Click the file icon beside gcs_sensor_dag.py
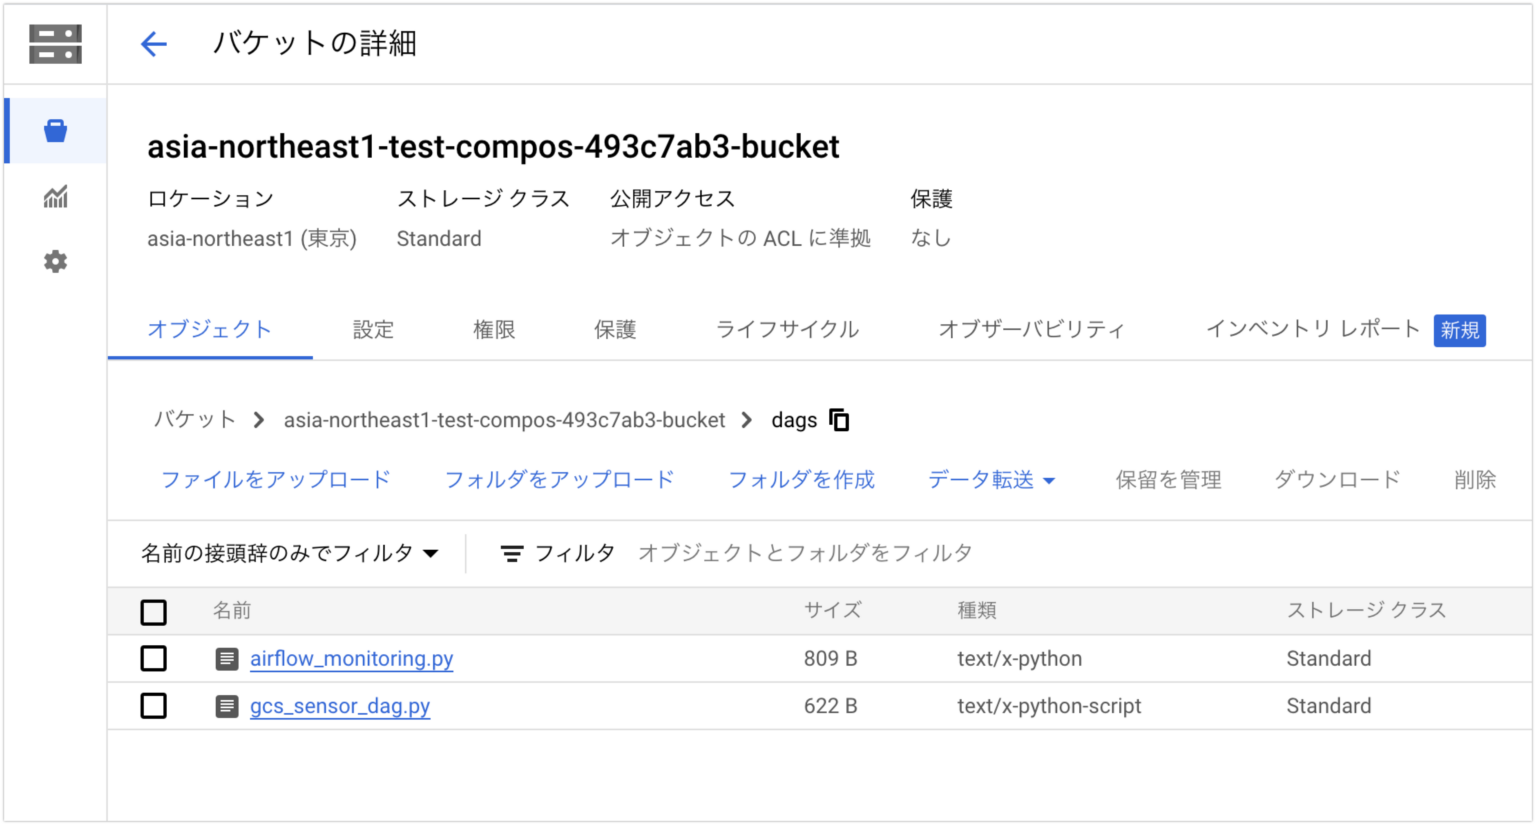 (228, 706)
